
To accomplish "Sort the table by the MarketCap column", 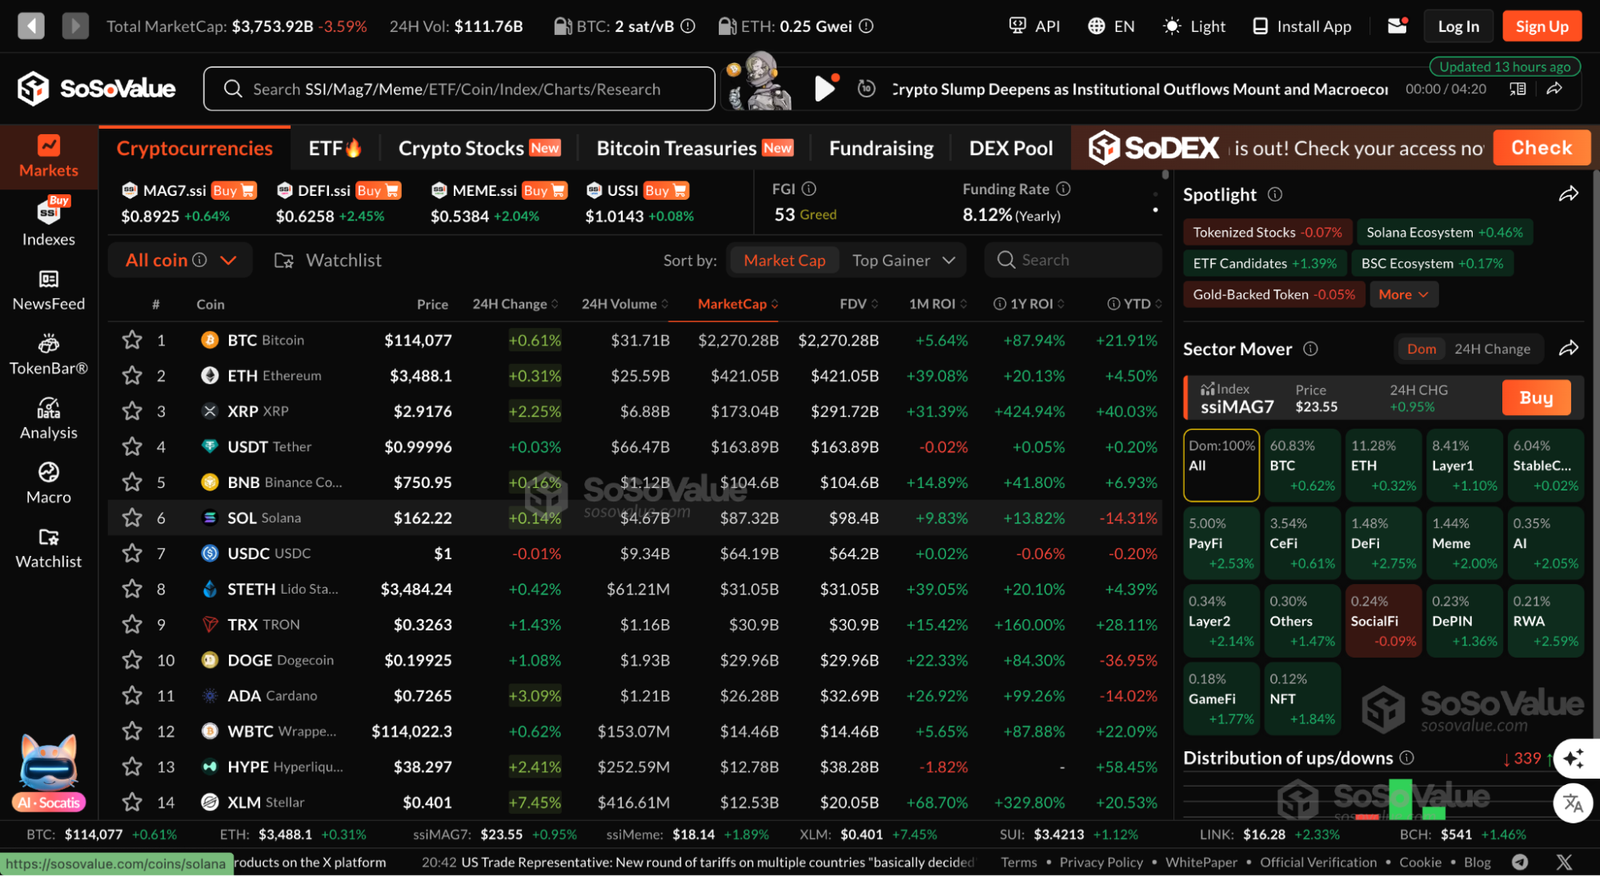I will (738, 304).
